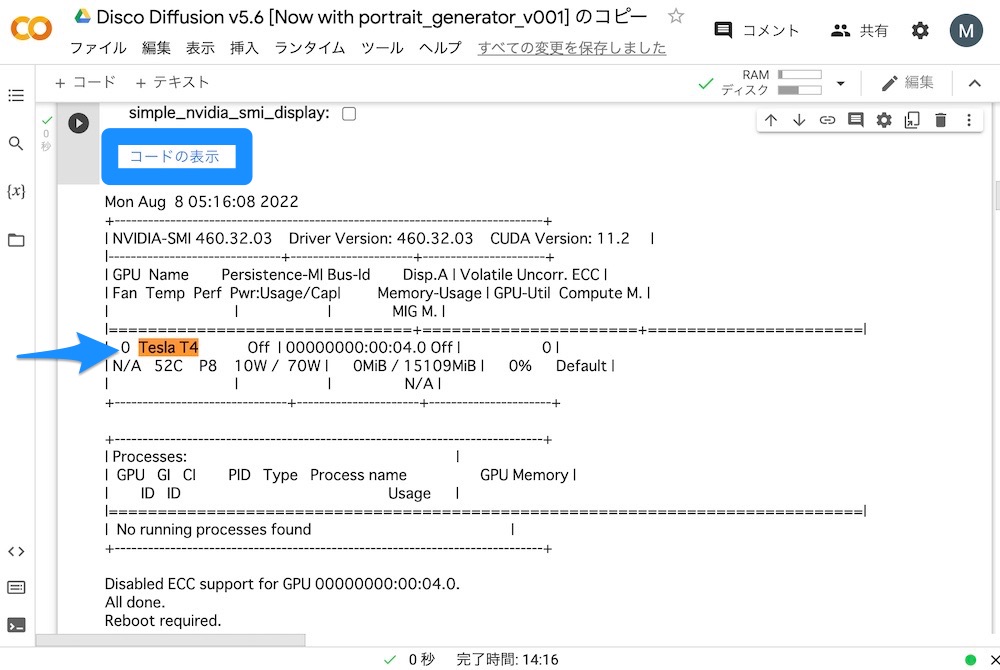Copy link to cell
This screenshot has height=670, width=1000.
pos(827,120)
